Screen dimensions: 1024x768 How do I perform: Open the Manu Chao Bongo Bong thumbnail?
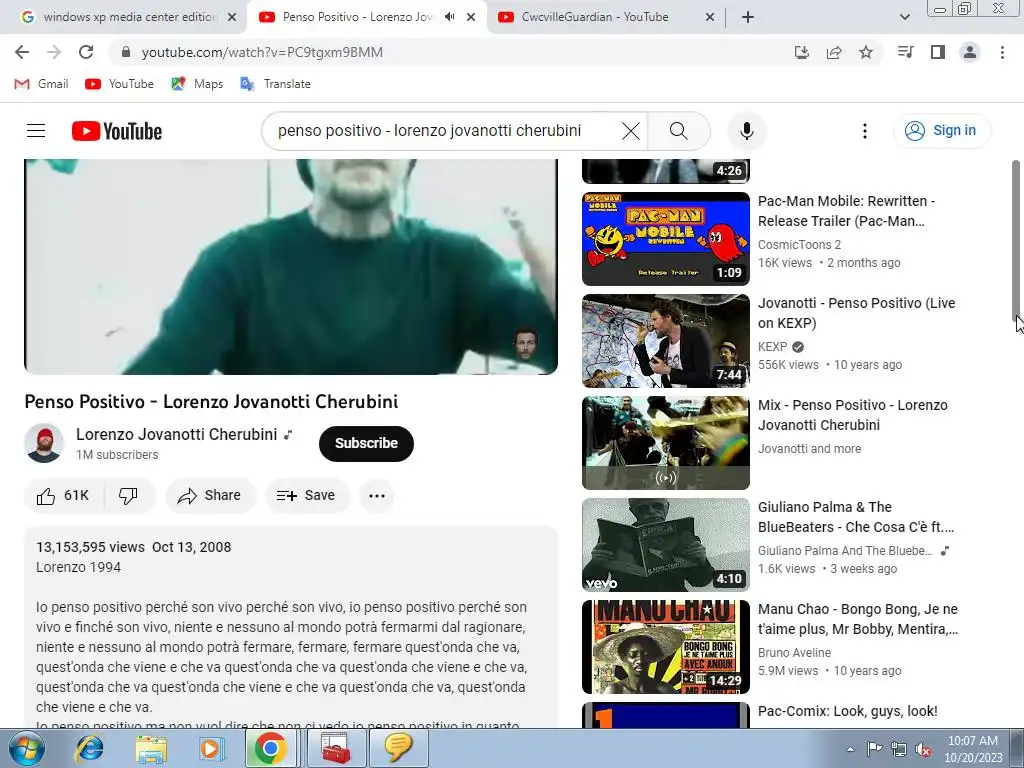pos(665,647)
